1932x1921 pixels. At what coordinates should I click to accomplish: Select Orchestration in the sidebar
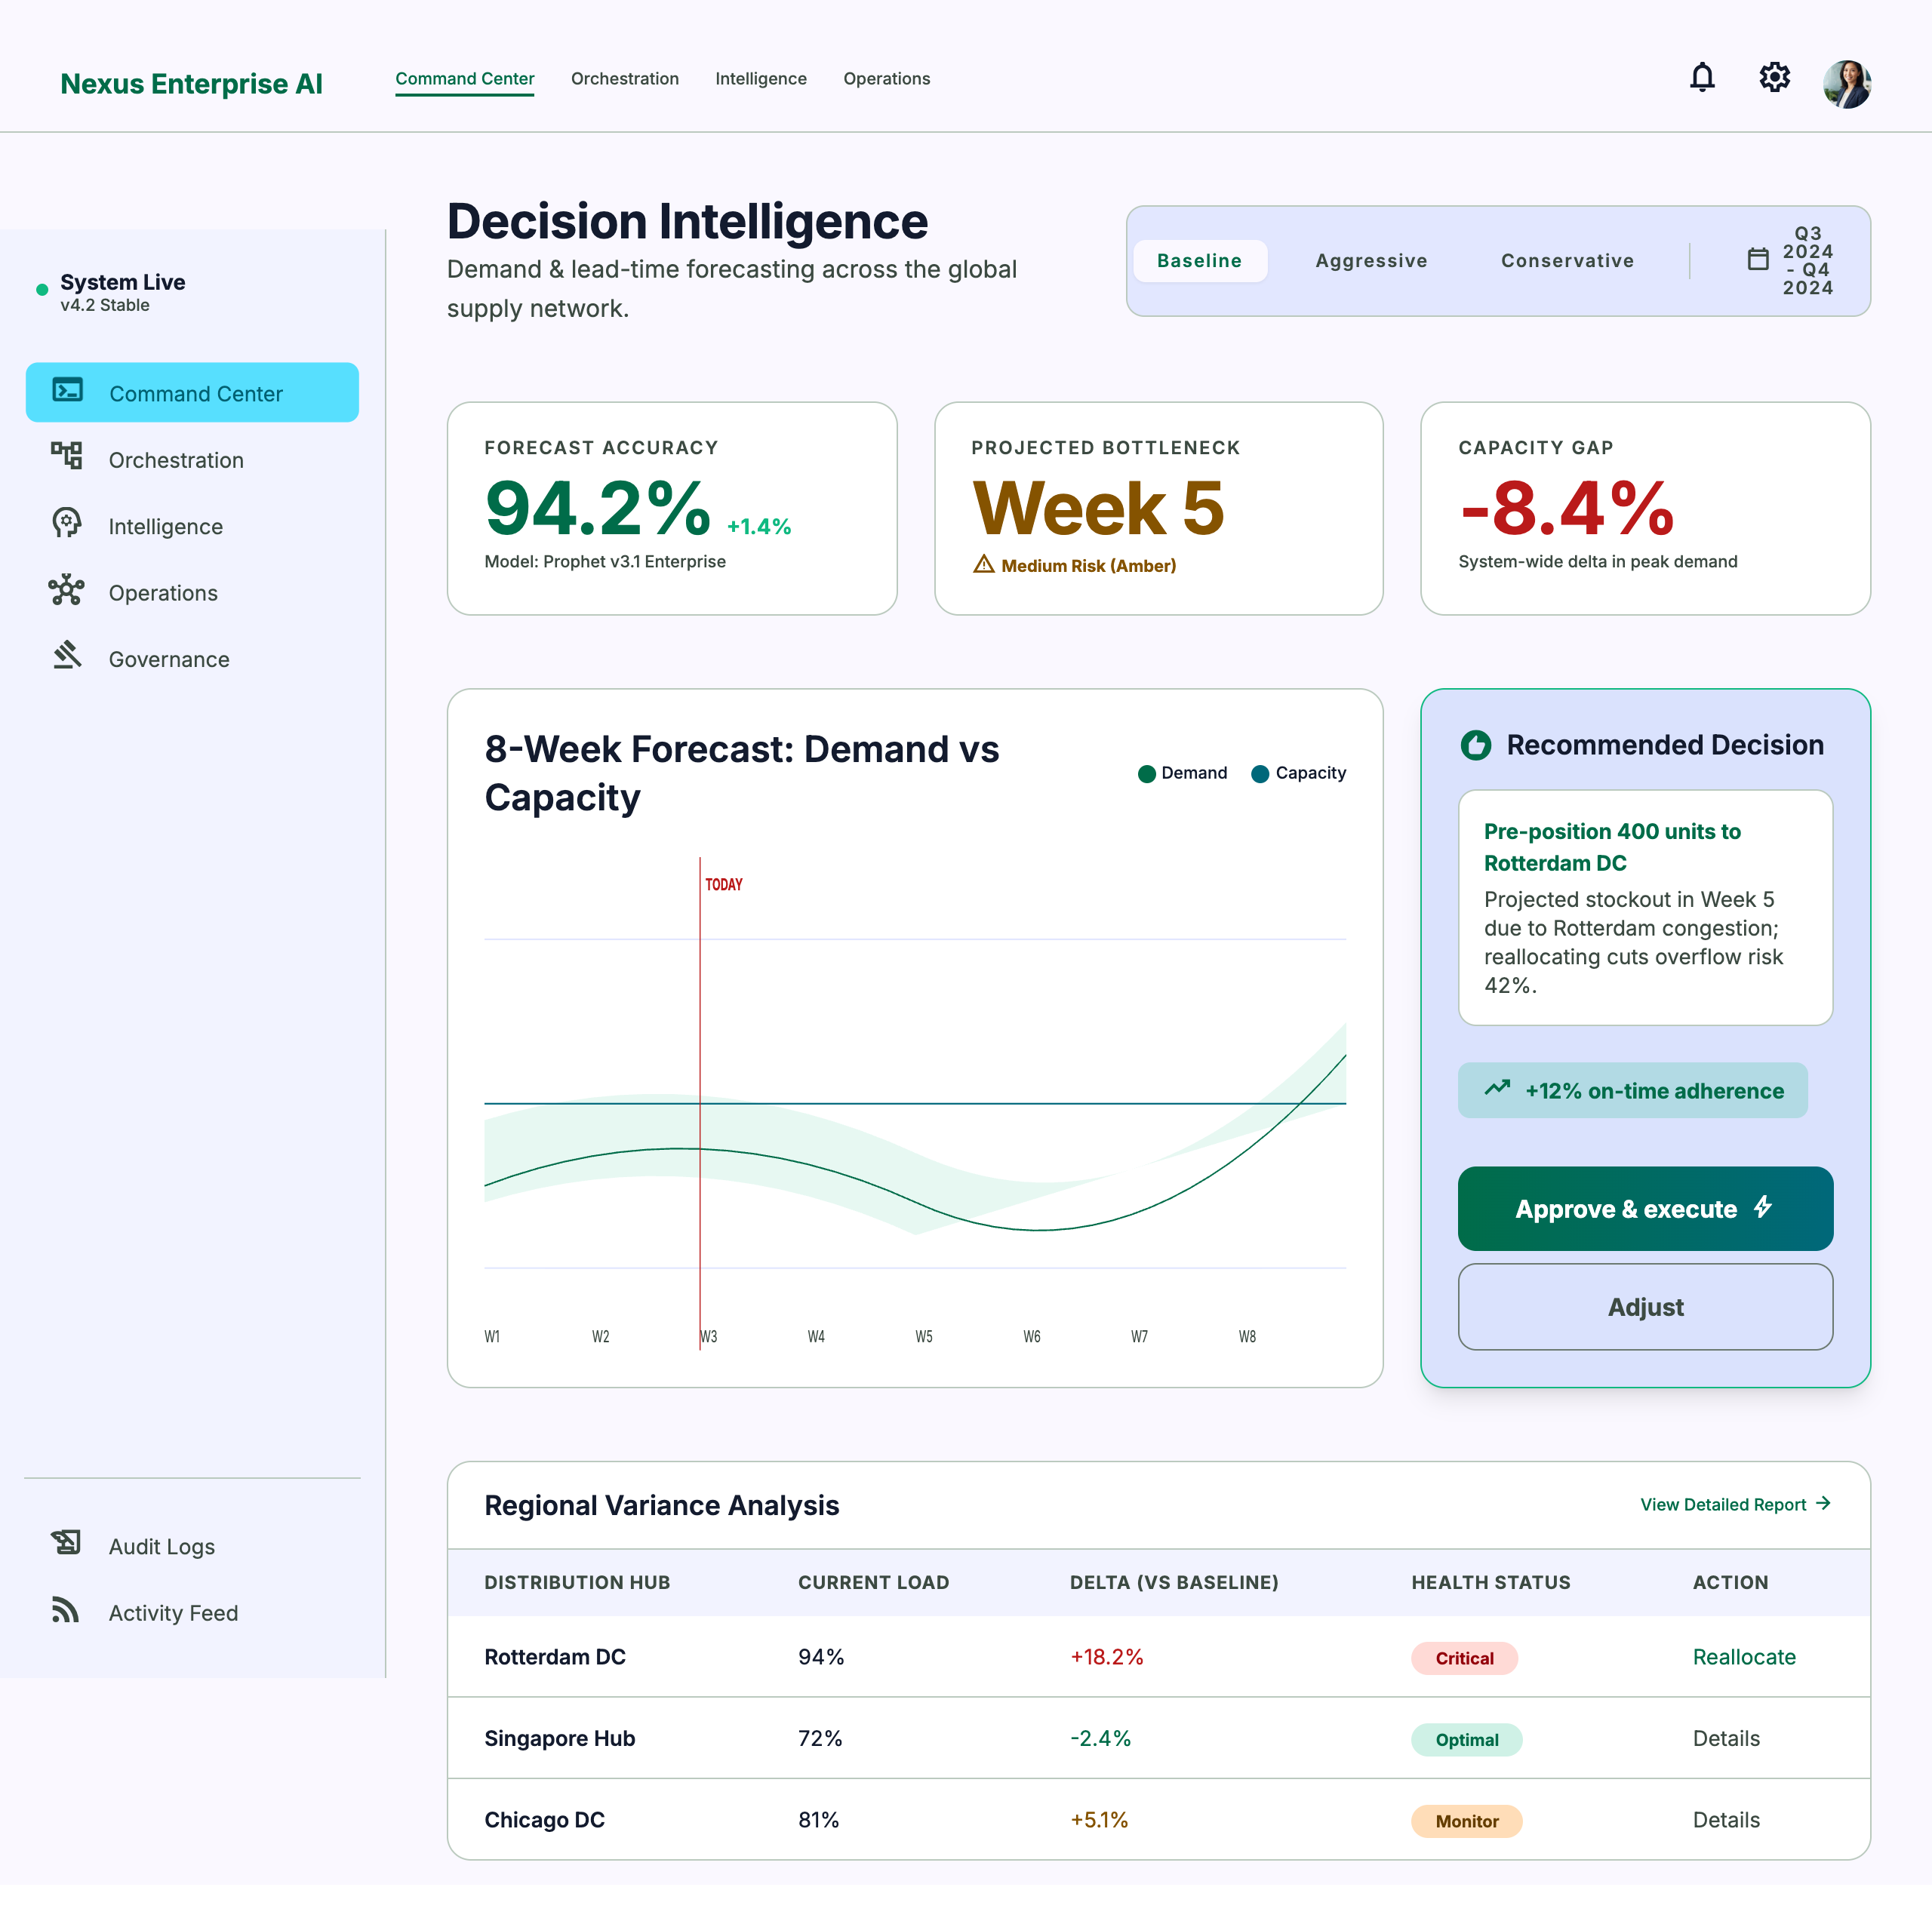pyautogui.click(x=192, y=459)
